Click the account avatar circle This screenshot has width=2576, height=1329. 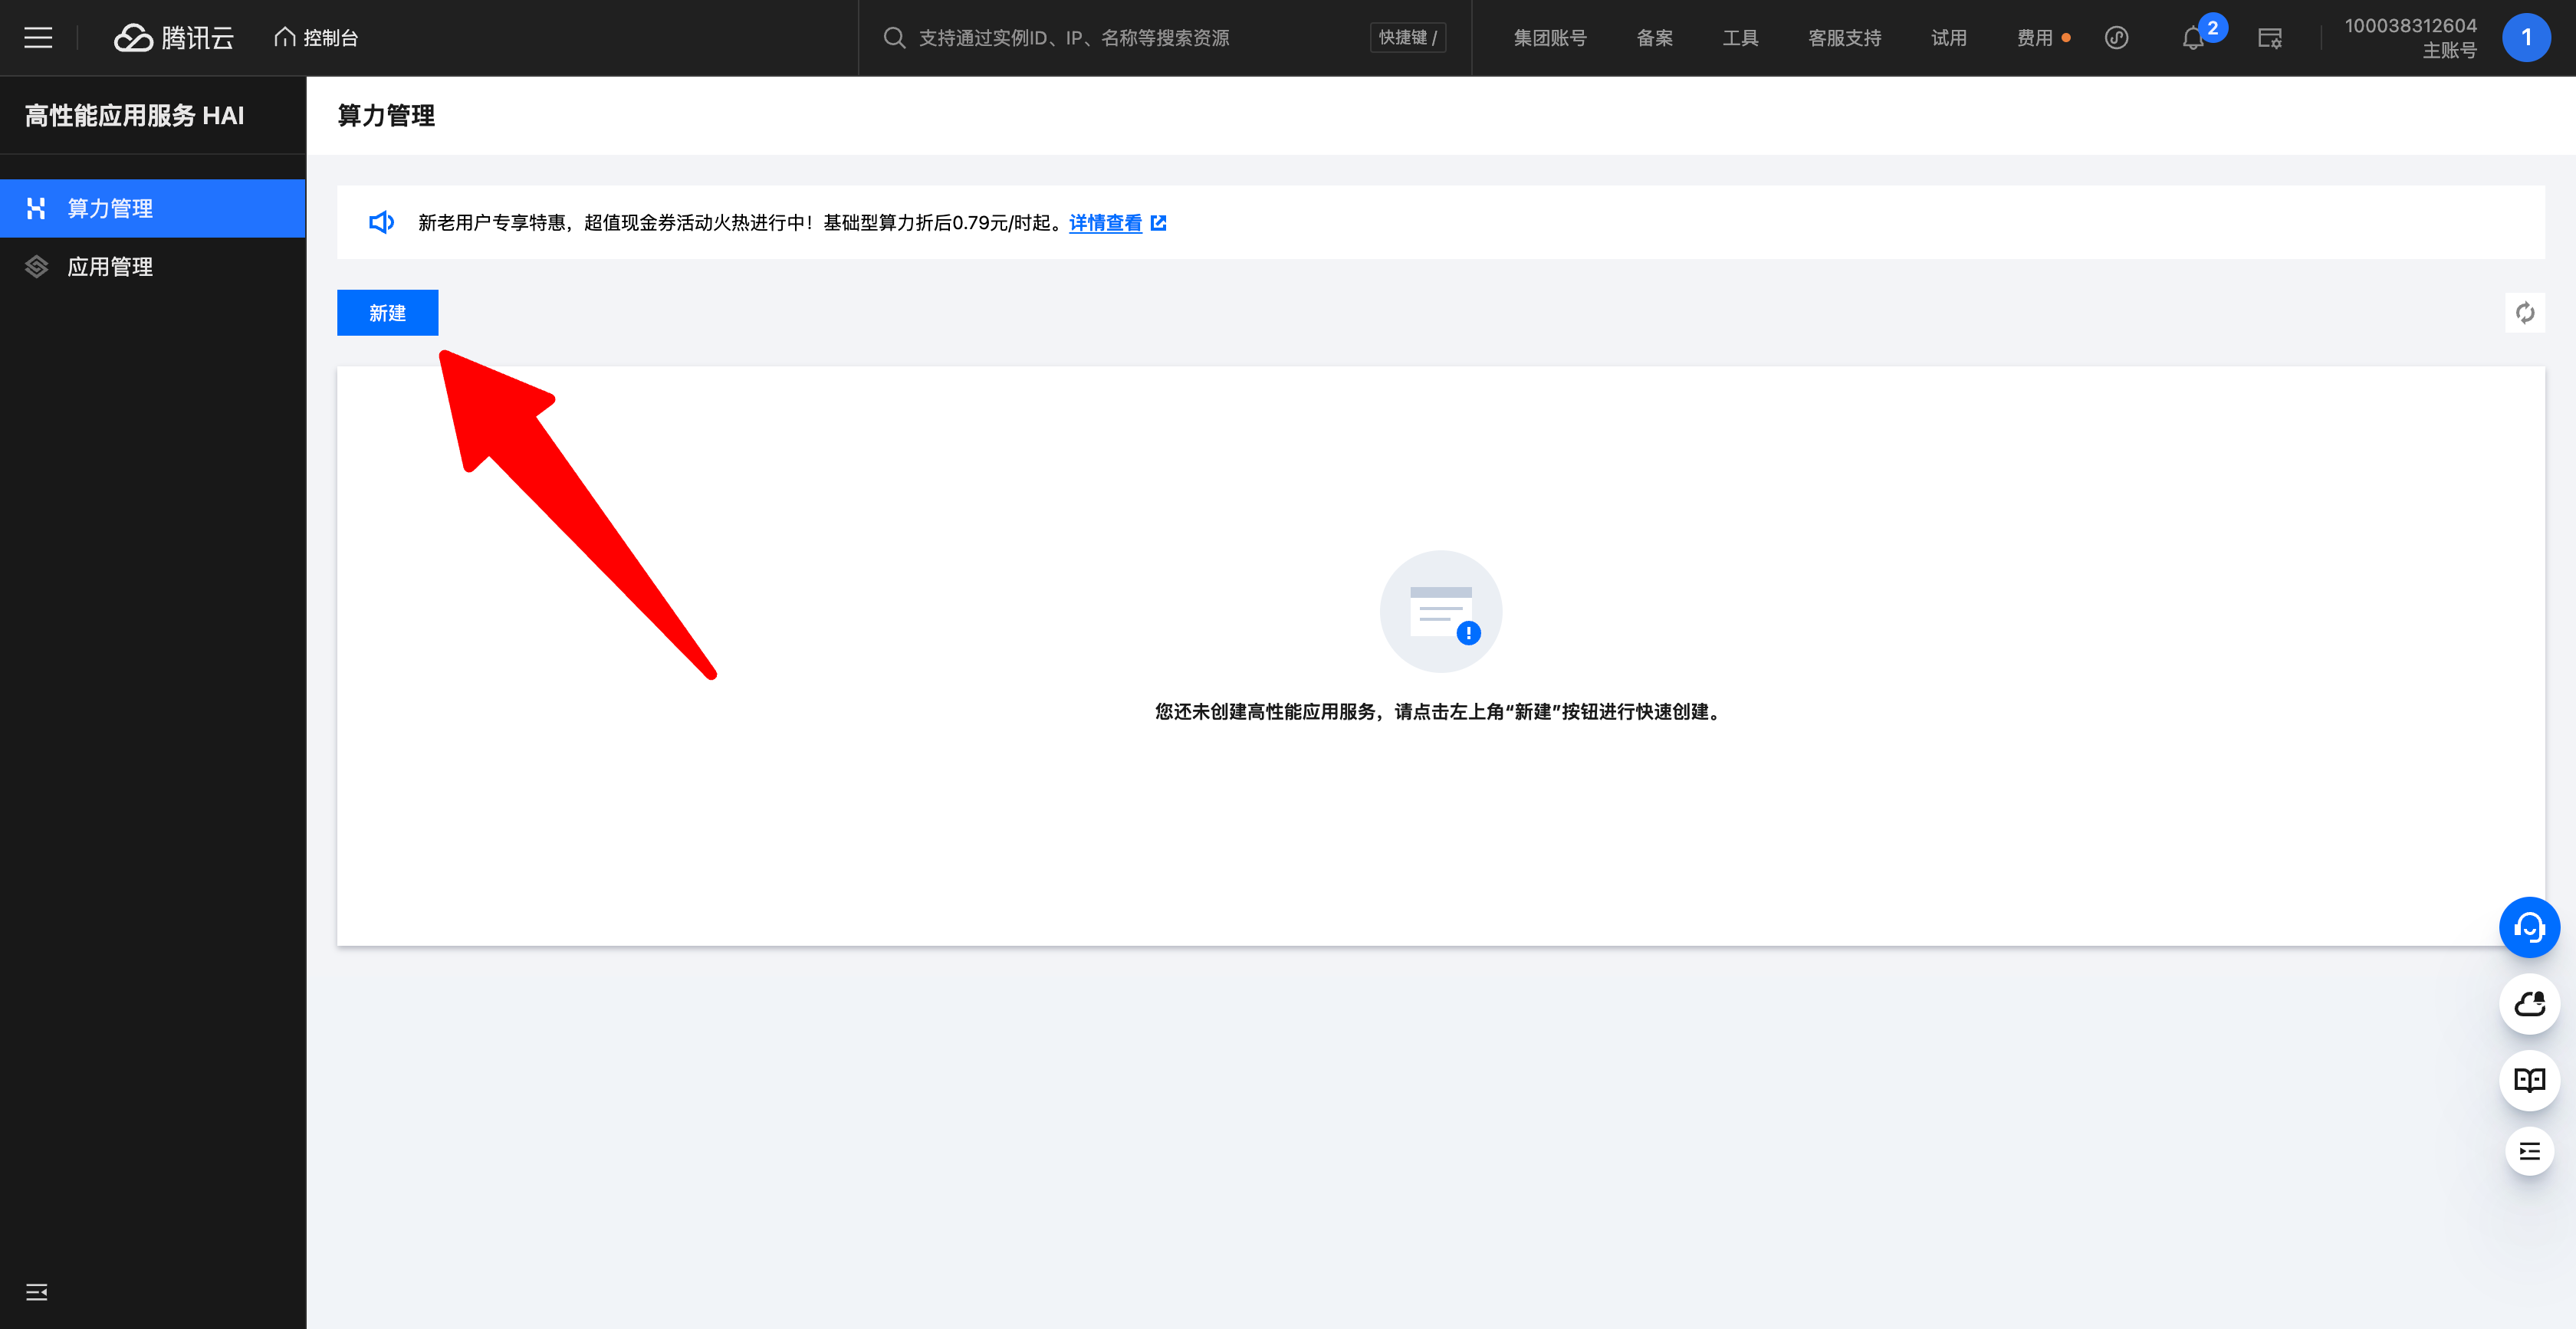point(2525,38)
